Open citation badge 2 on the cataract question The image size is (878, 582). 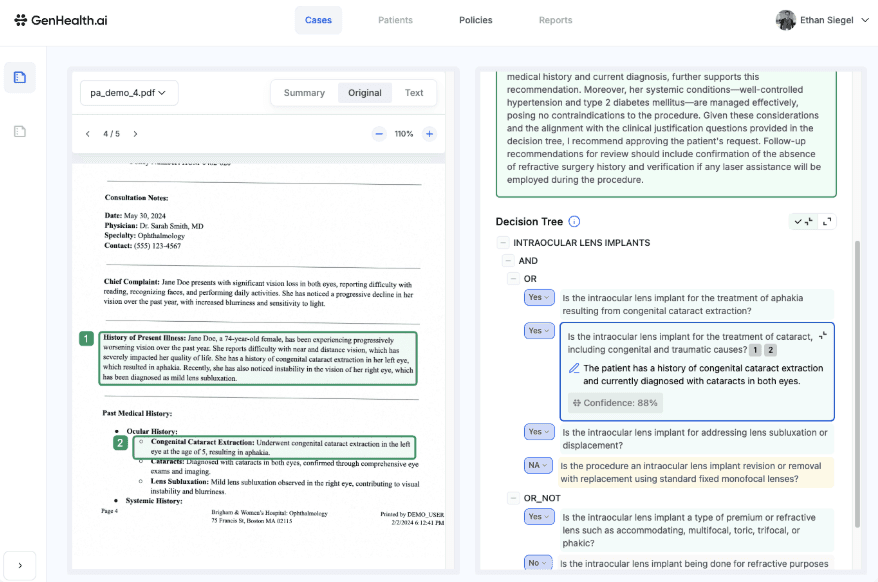coord(770,350)
